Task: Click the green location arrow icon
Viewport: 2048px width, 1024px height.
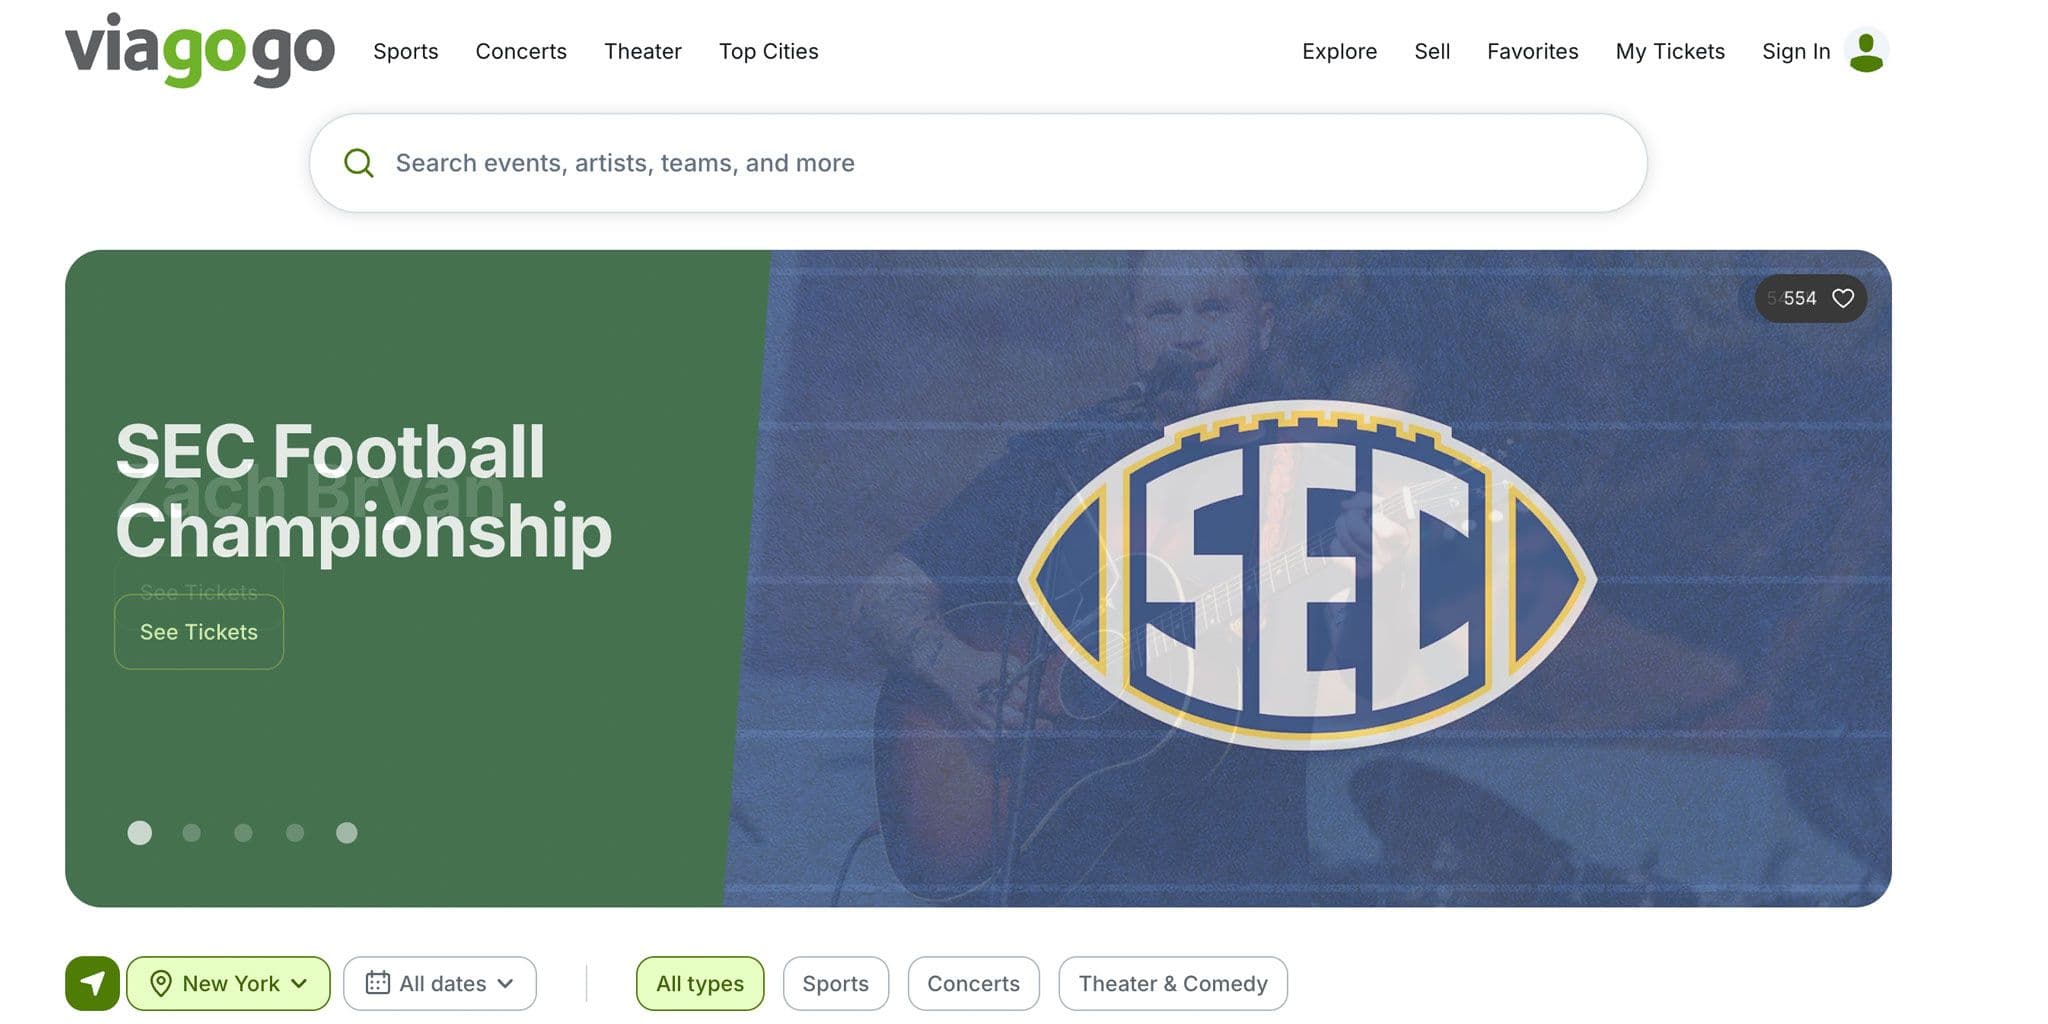Action: (x=92, y=983)
